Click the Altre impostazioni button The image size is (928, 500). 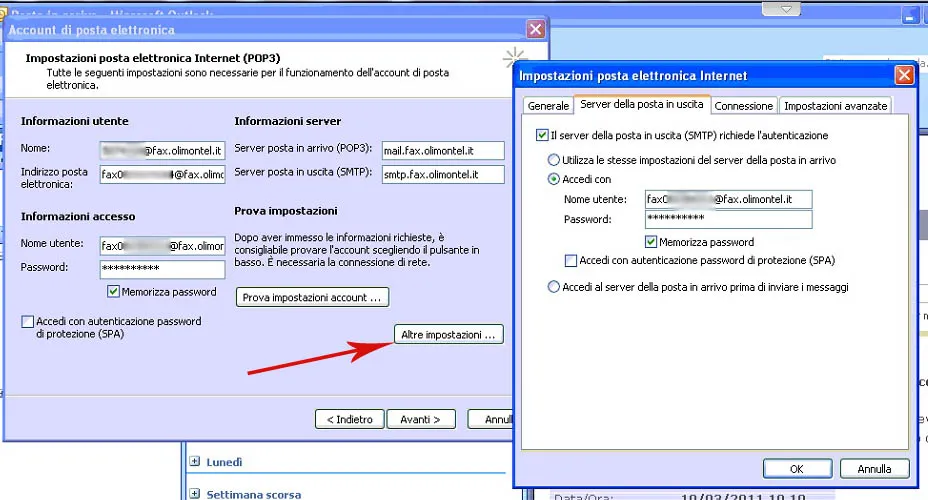tap(447, 335)
